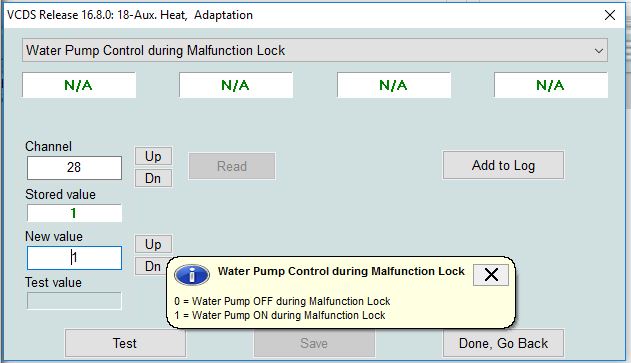Click the Save button
The width and height of the screenshot is (631, 363).
click(314, 343)
